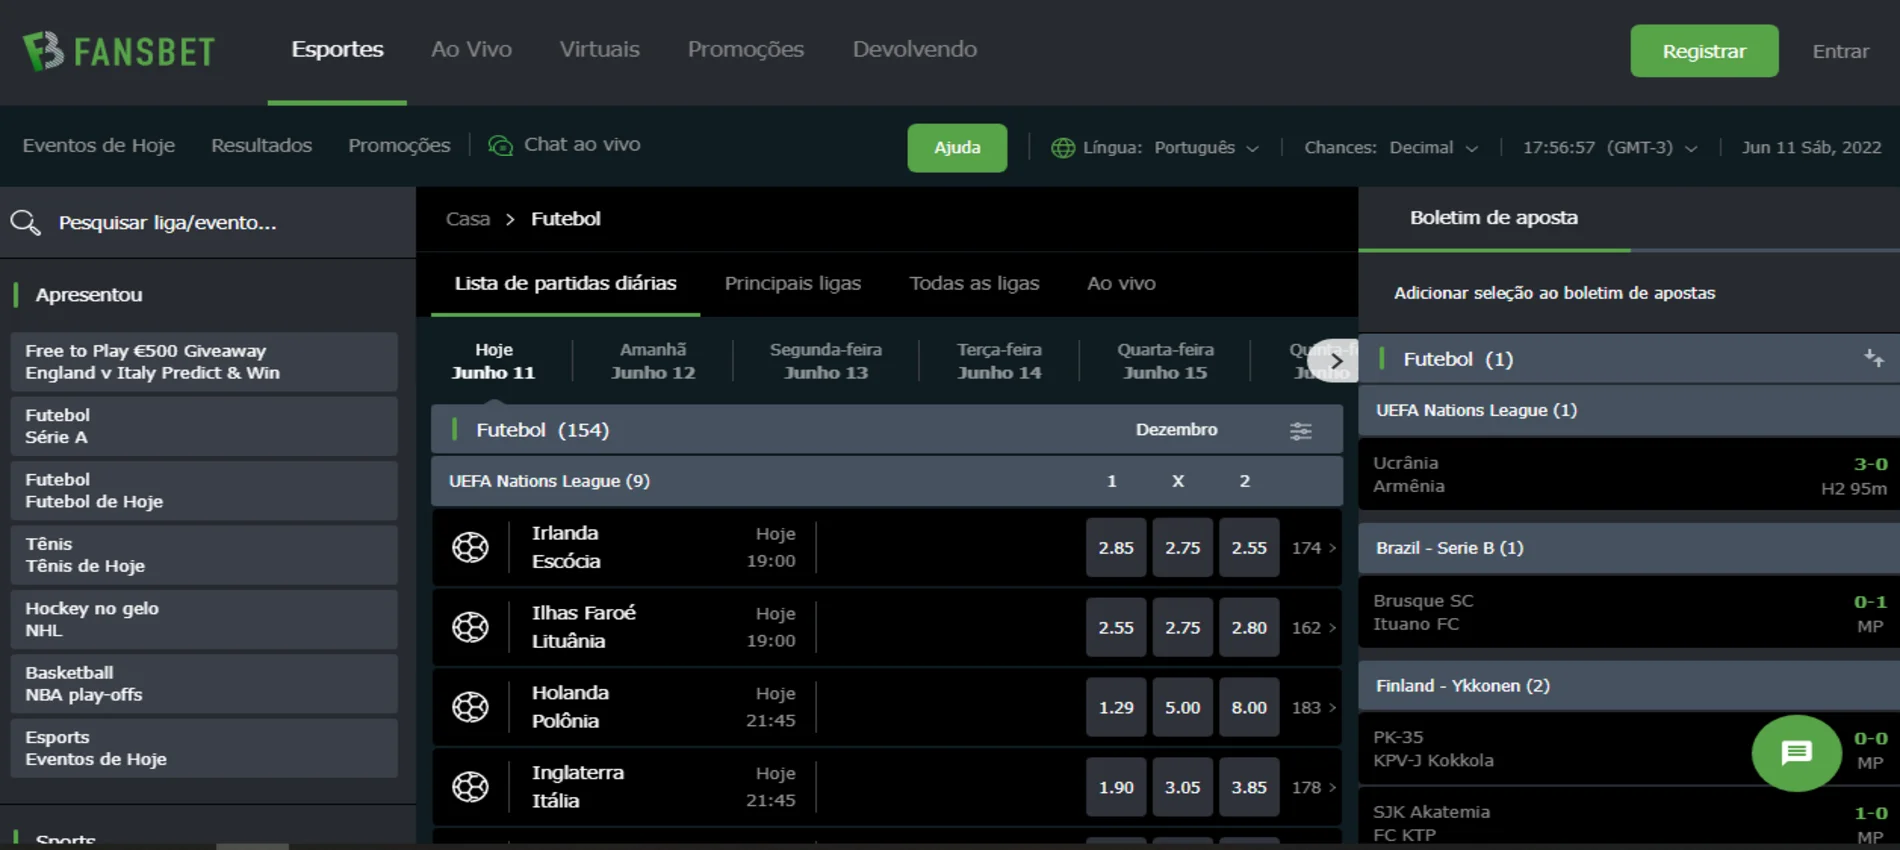Viewport: 1900px width, 850px height.
Task: Select Lista de partidas diárias tab
Action: coord(565,284)
